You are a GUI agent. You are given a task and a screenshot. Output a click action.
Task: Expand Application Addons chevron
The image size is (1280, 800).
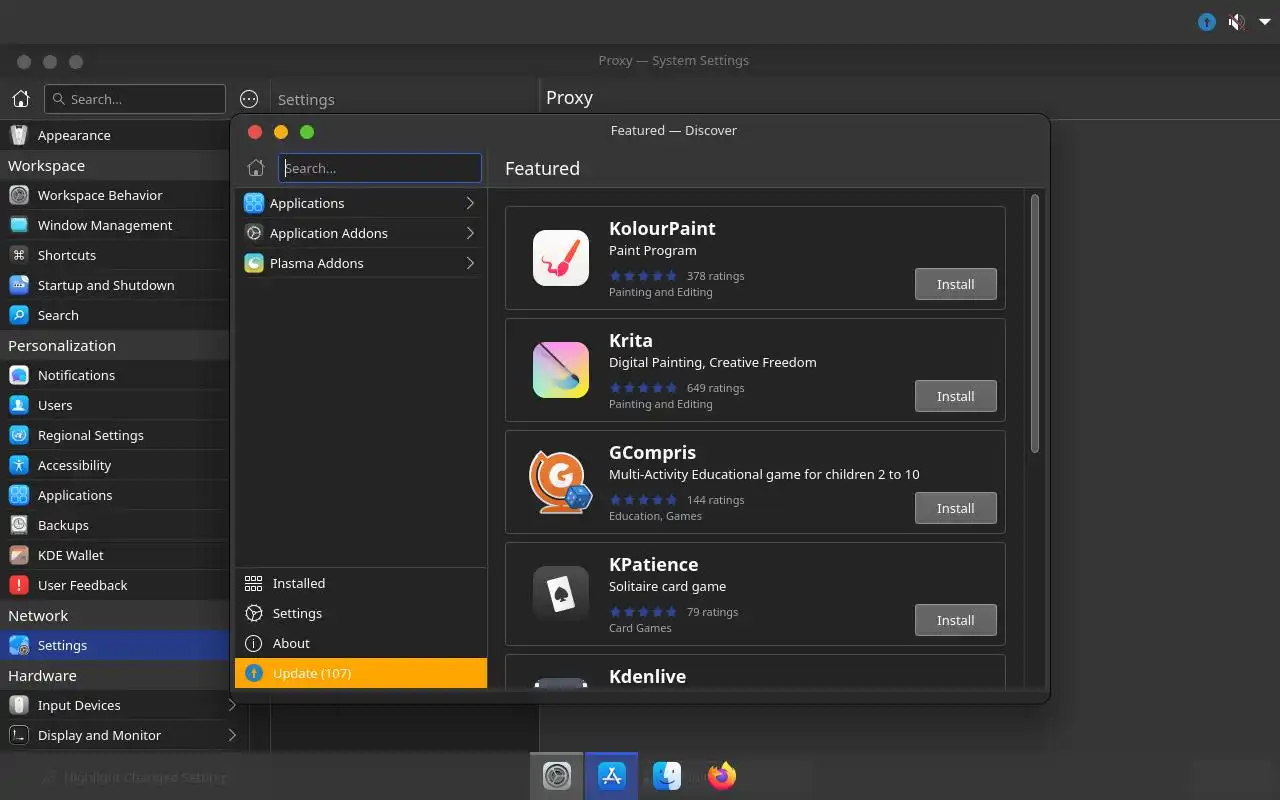point(470,233)
